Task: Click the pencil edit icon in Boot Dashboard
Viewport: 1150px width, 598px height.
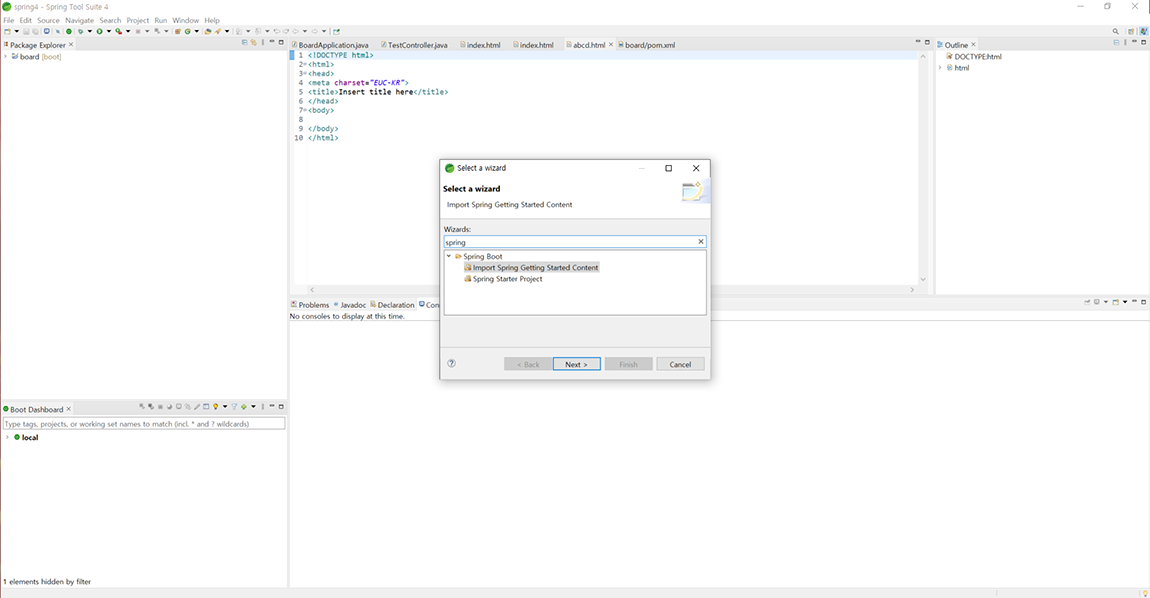Action: (197, 406)
